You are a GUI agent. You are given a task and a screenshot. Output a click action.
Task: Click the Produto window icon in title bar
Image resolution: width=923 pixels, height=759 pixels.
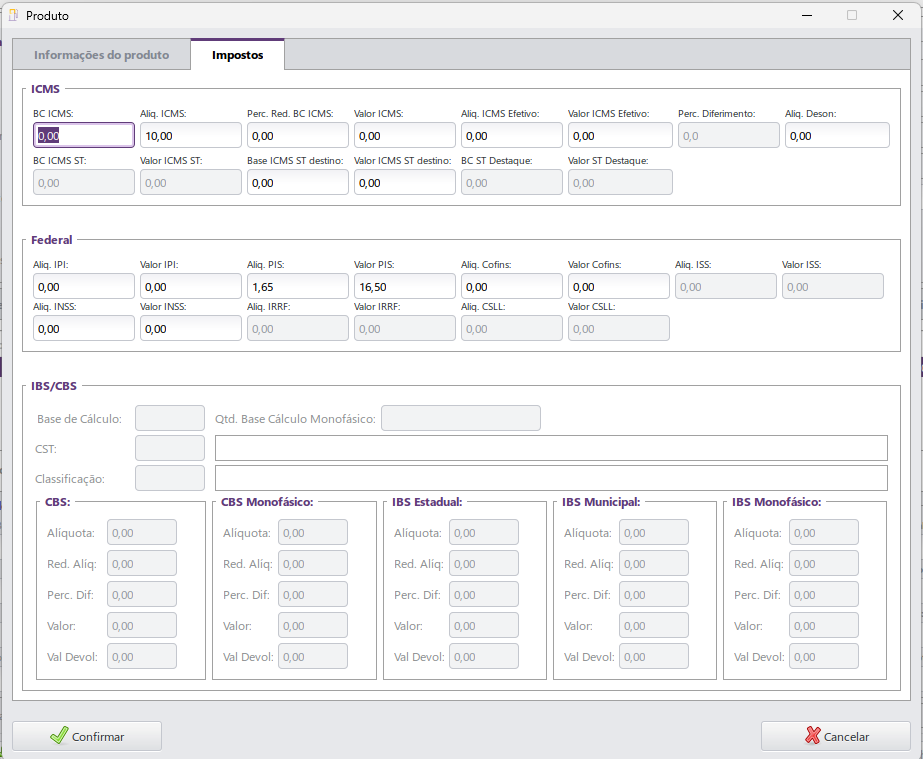pos(14,16)
